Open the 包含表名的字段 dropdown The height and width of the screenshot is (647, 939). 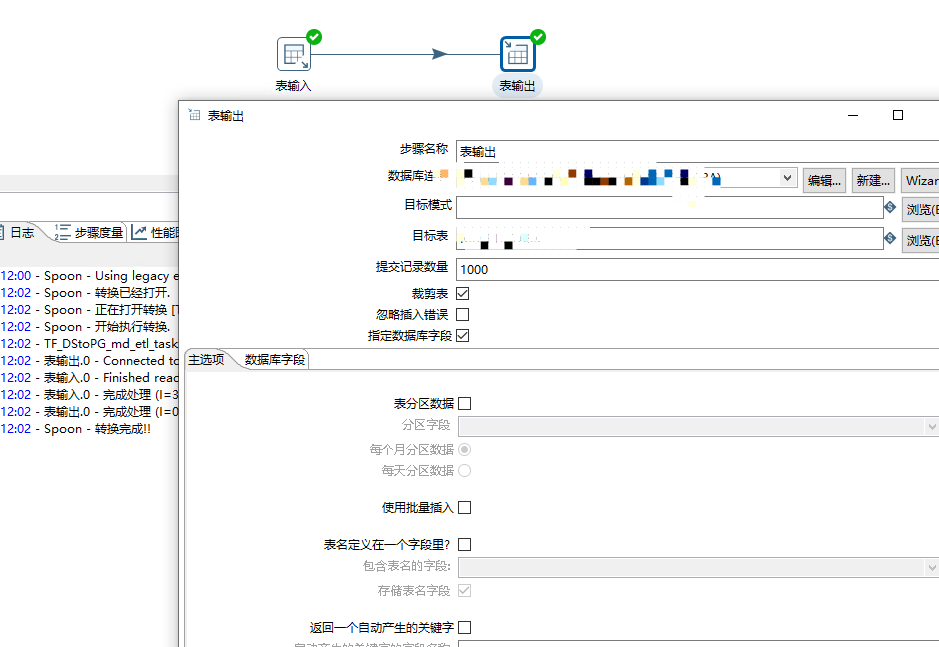point(931,567)
